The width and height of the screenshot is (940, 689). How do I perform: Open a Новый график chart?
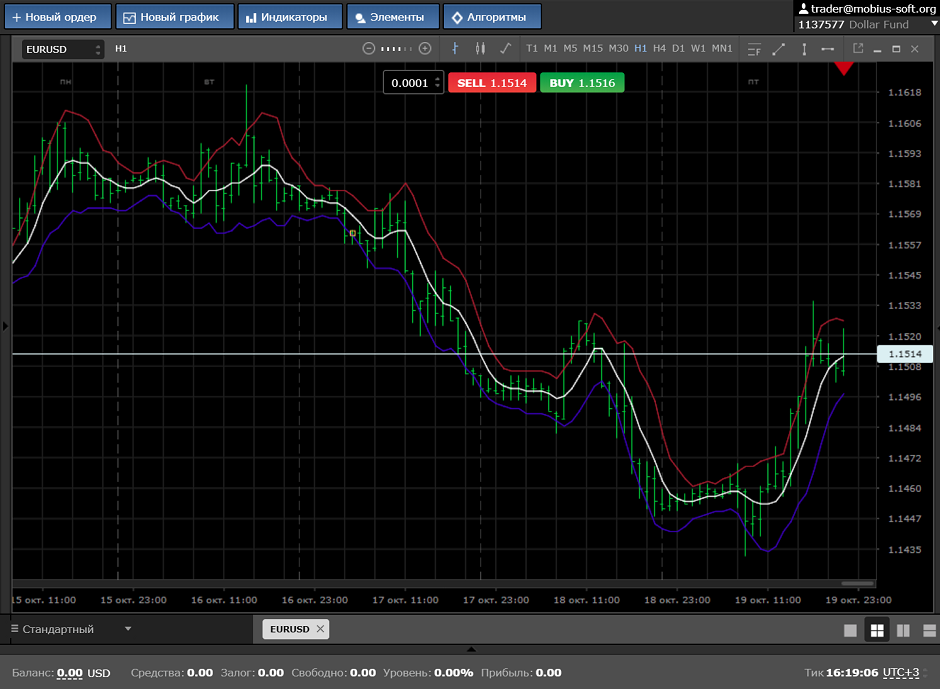point(174,17)
